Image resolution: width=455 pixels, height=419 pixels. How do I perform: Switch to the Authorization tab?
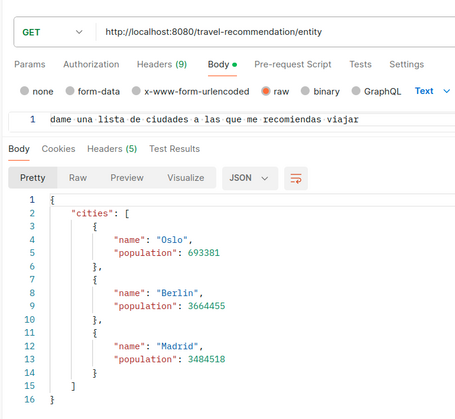tap(91, 64)
